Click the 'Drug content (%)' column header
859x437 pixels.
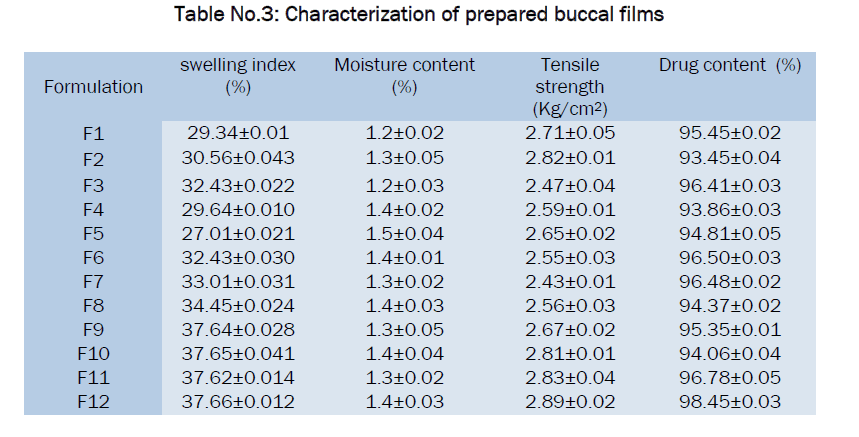731,66
